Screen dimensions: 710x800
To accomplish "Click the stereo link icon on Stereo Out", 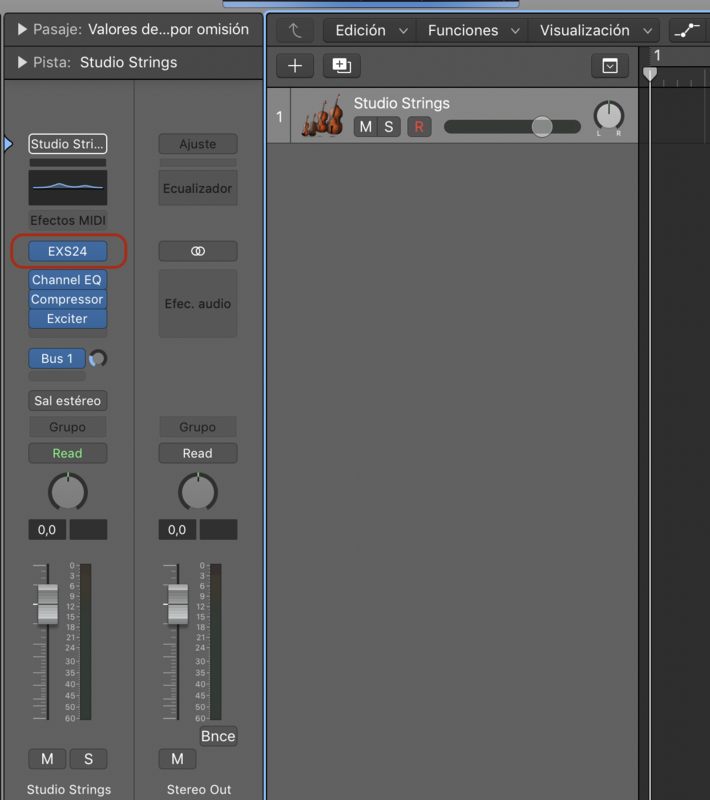I will point(198,251).
